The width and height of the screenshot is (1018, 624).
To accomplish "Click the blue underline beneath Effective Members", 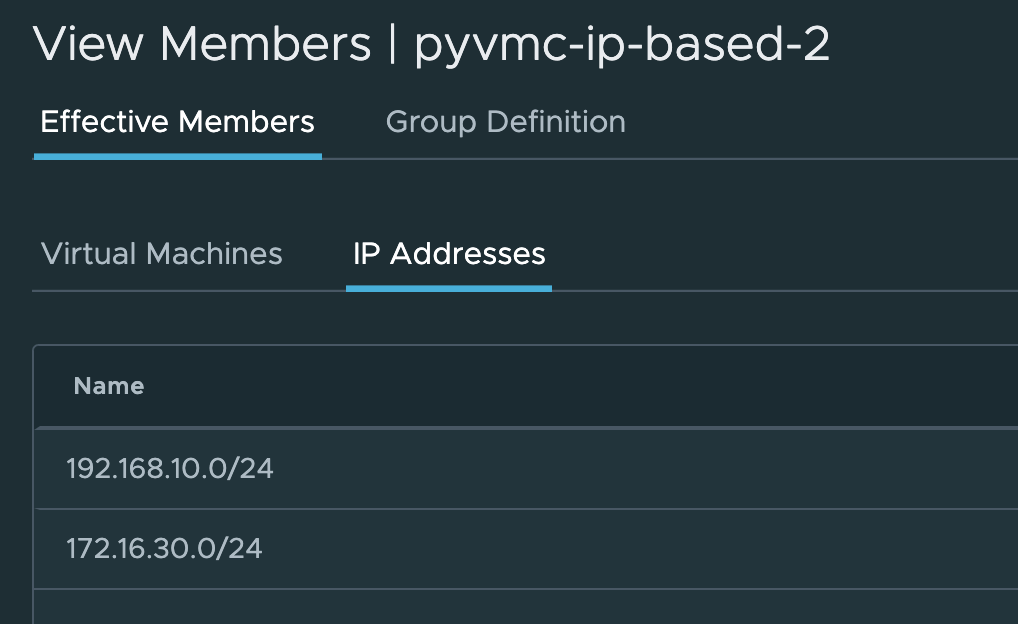I will (x=177, y=157).
